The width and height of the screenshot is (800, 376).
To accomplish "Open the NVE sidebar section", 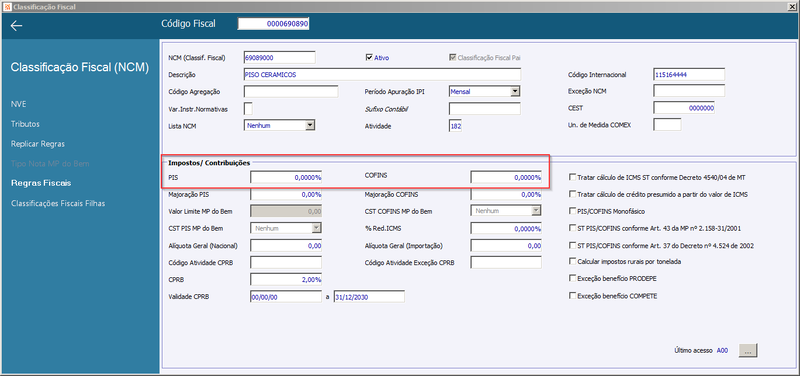I will [18, 104].
